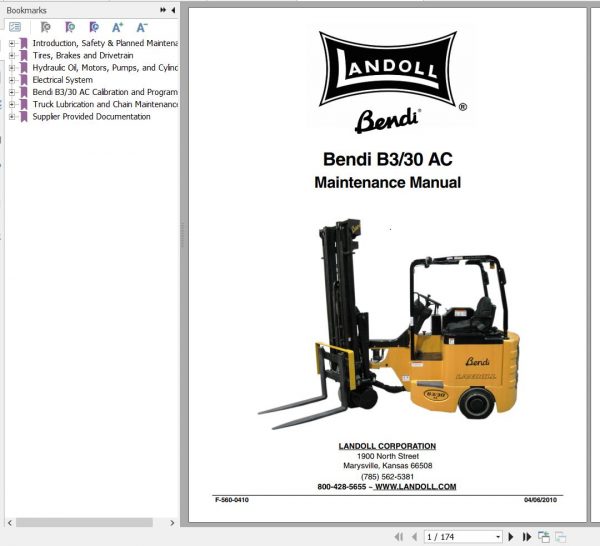Click the Bookmarks panel title
The width and height of the screenshot is (600, 546).
26,10
